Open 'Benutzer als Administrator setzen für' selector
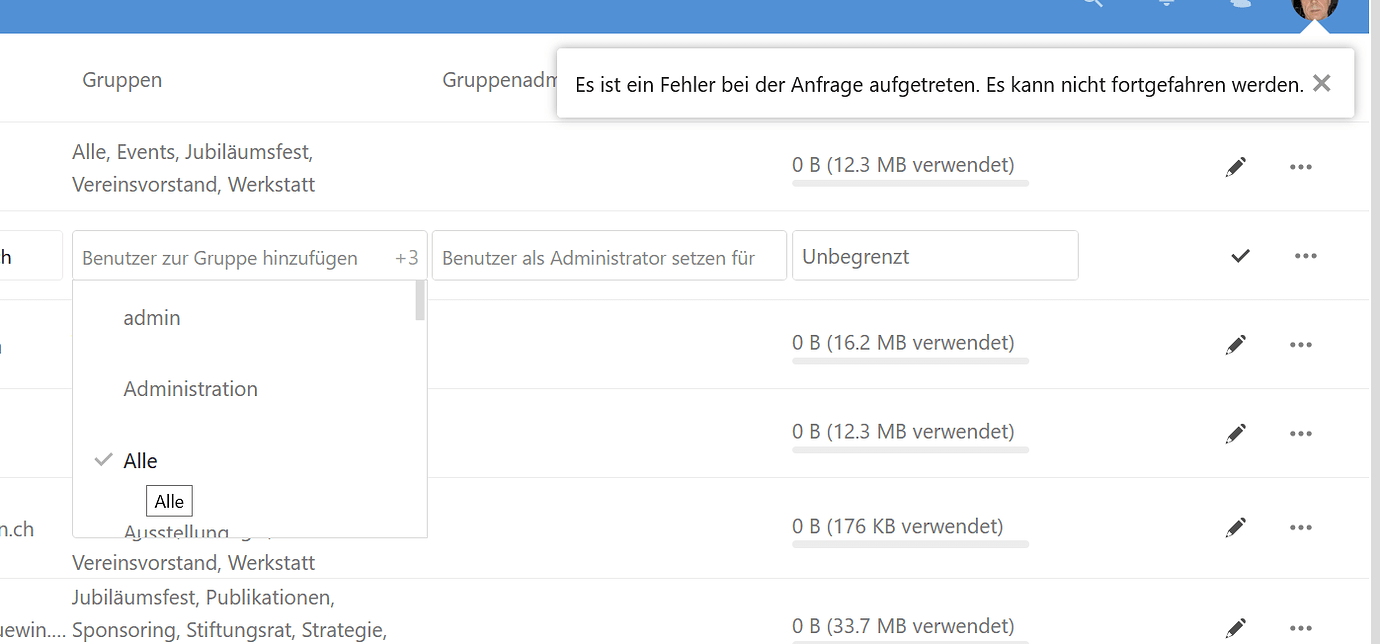The width and height of the screenshot is (1380, 644). tap(609, 256)
